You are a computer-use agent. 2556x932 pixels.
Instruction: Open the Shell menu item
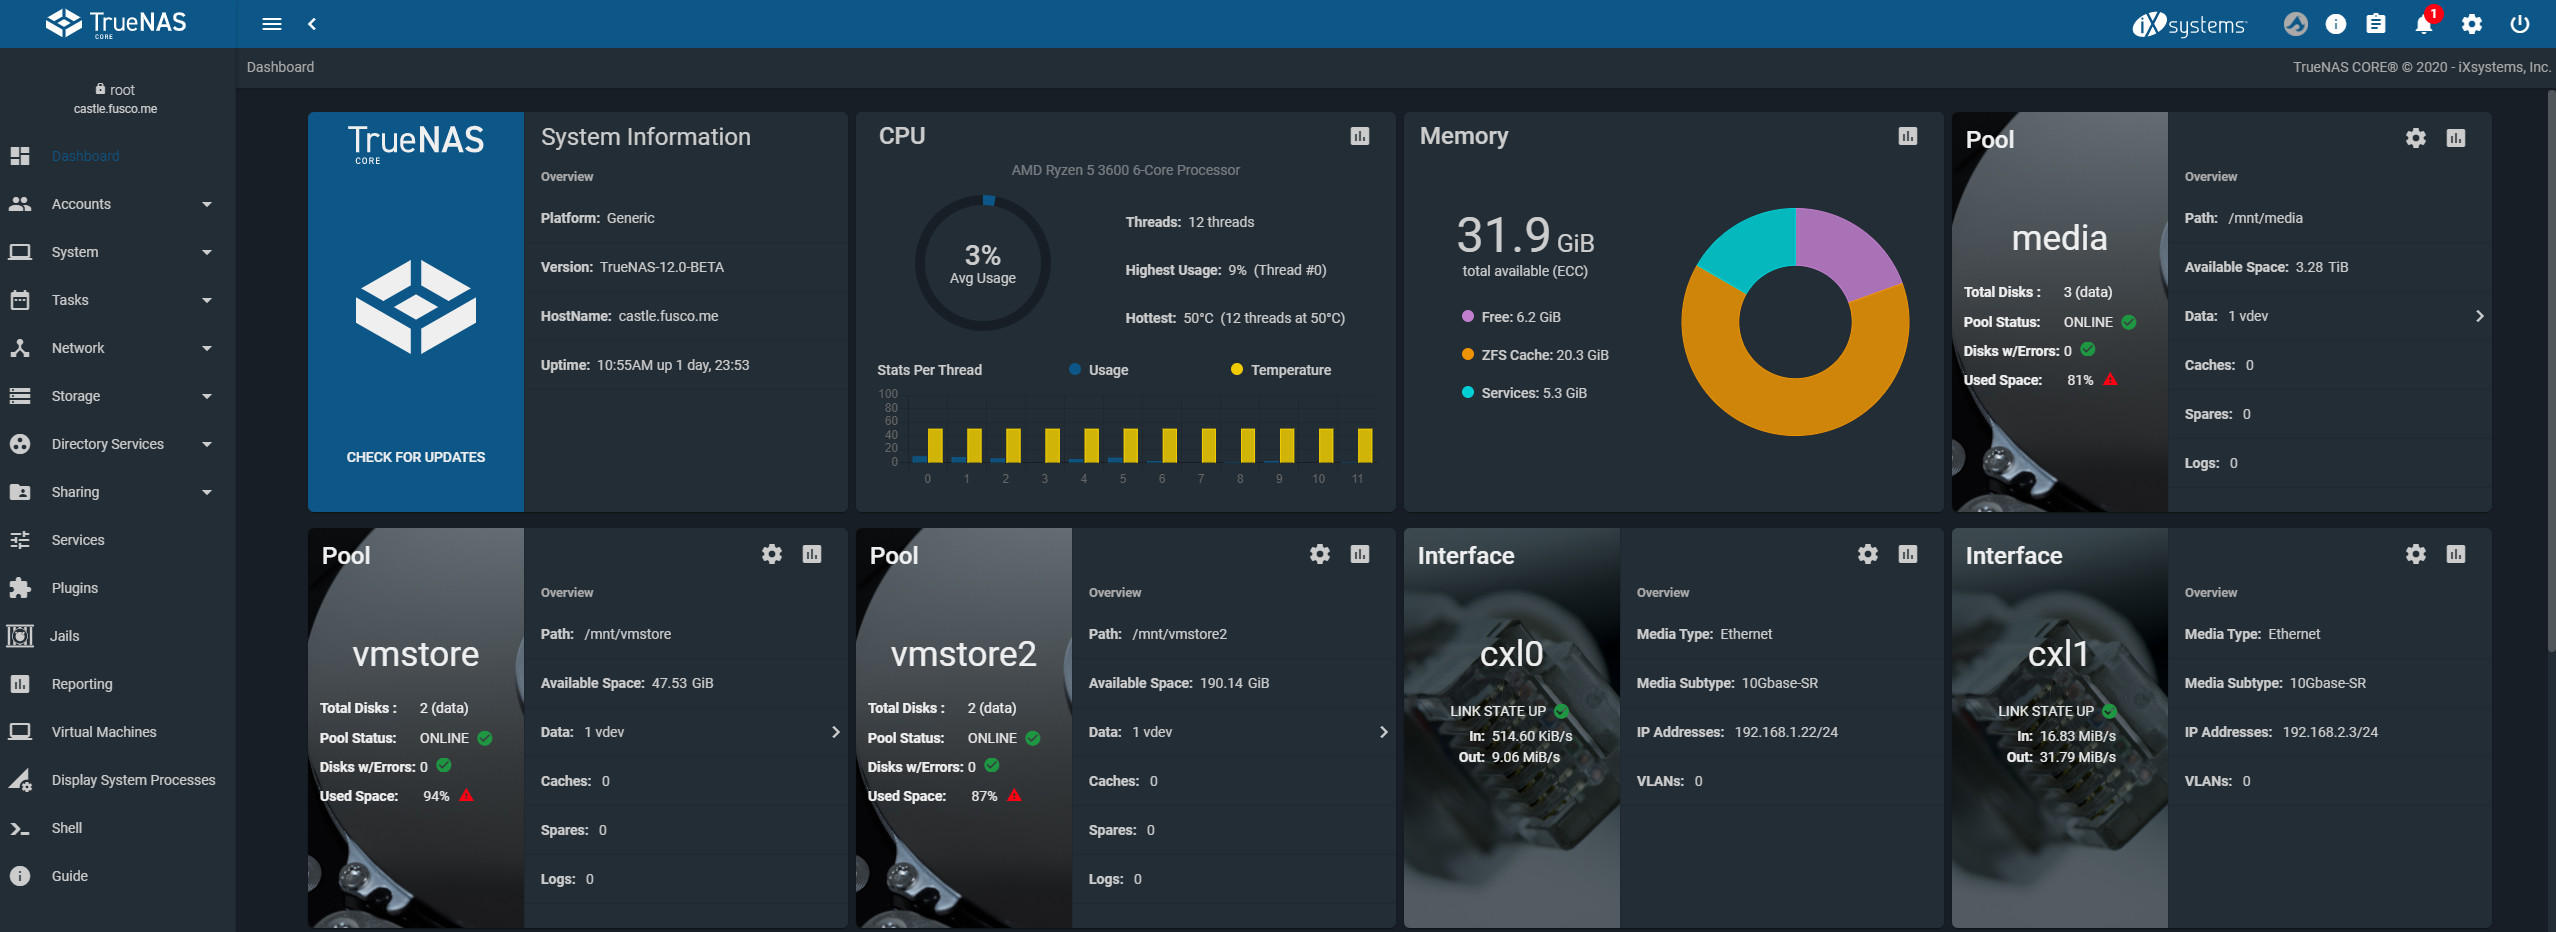pos(67,828)
